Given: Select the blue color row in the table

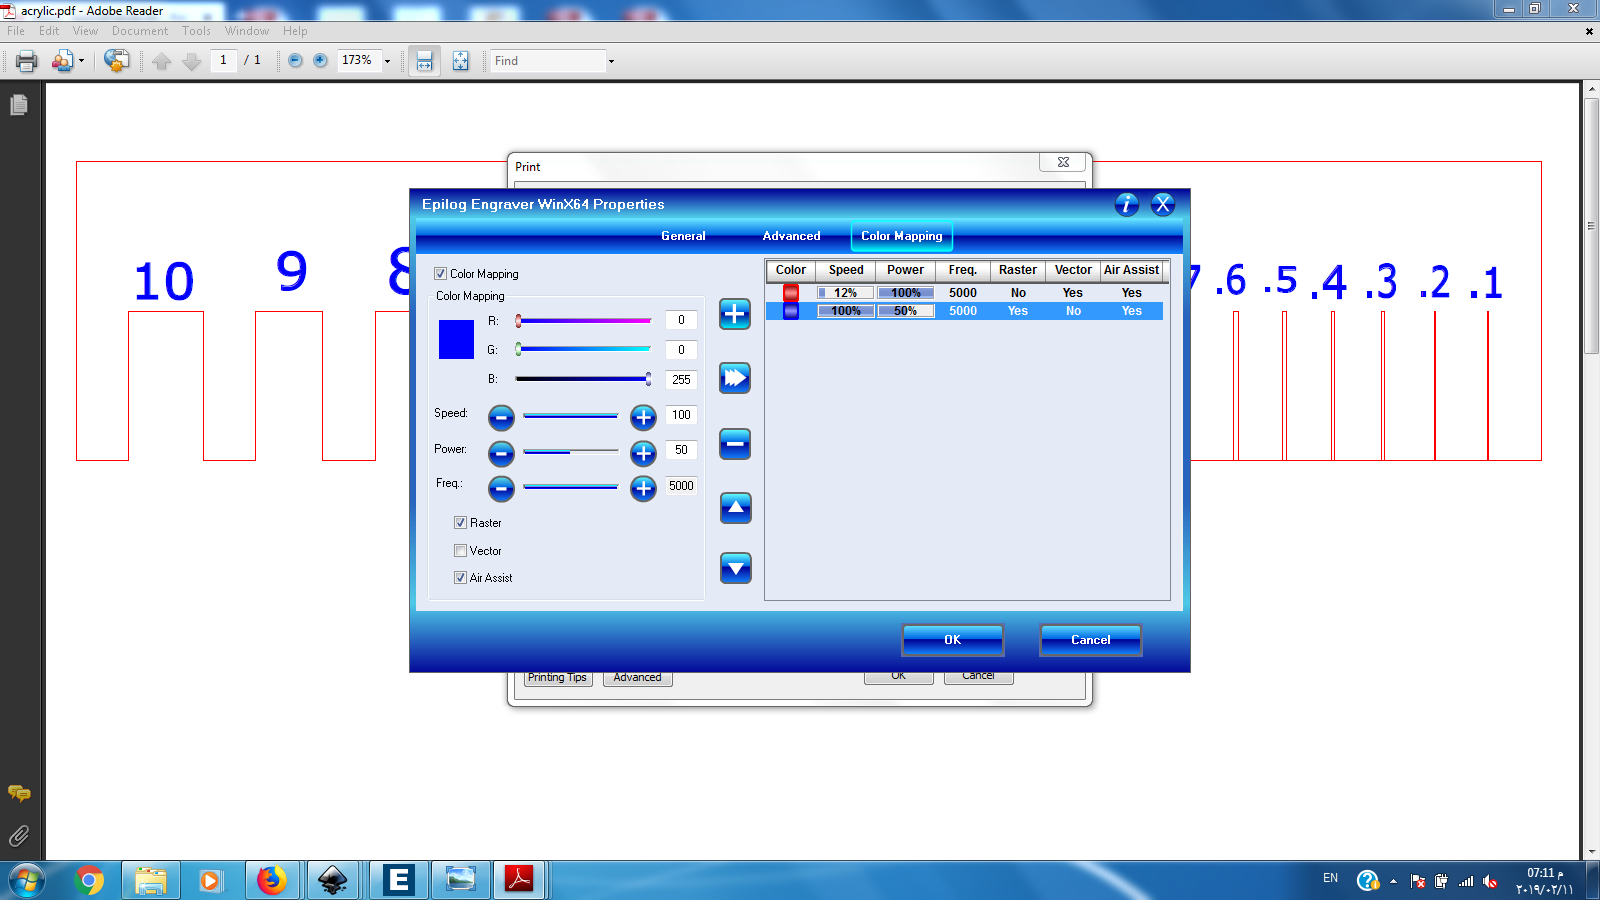Looking at the screenshot, I should click(x=964, y=311).
